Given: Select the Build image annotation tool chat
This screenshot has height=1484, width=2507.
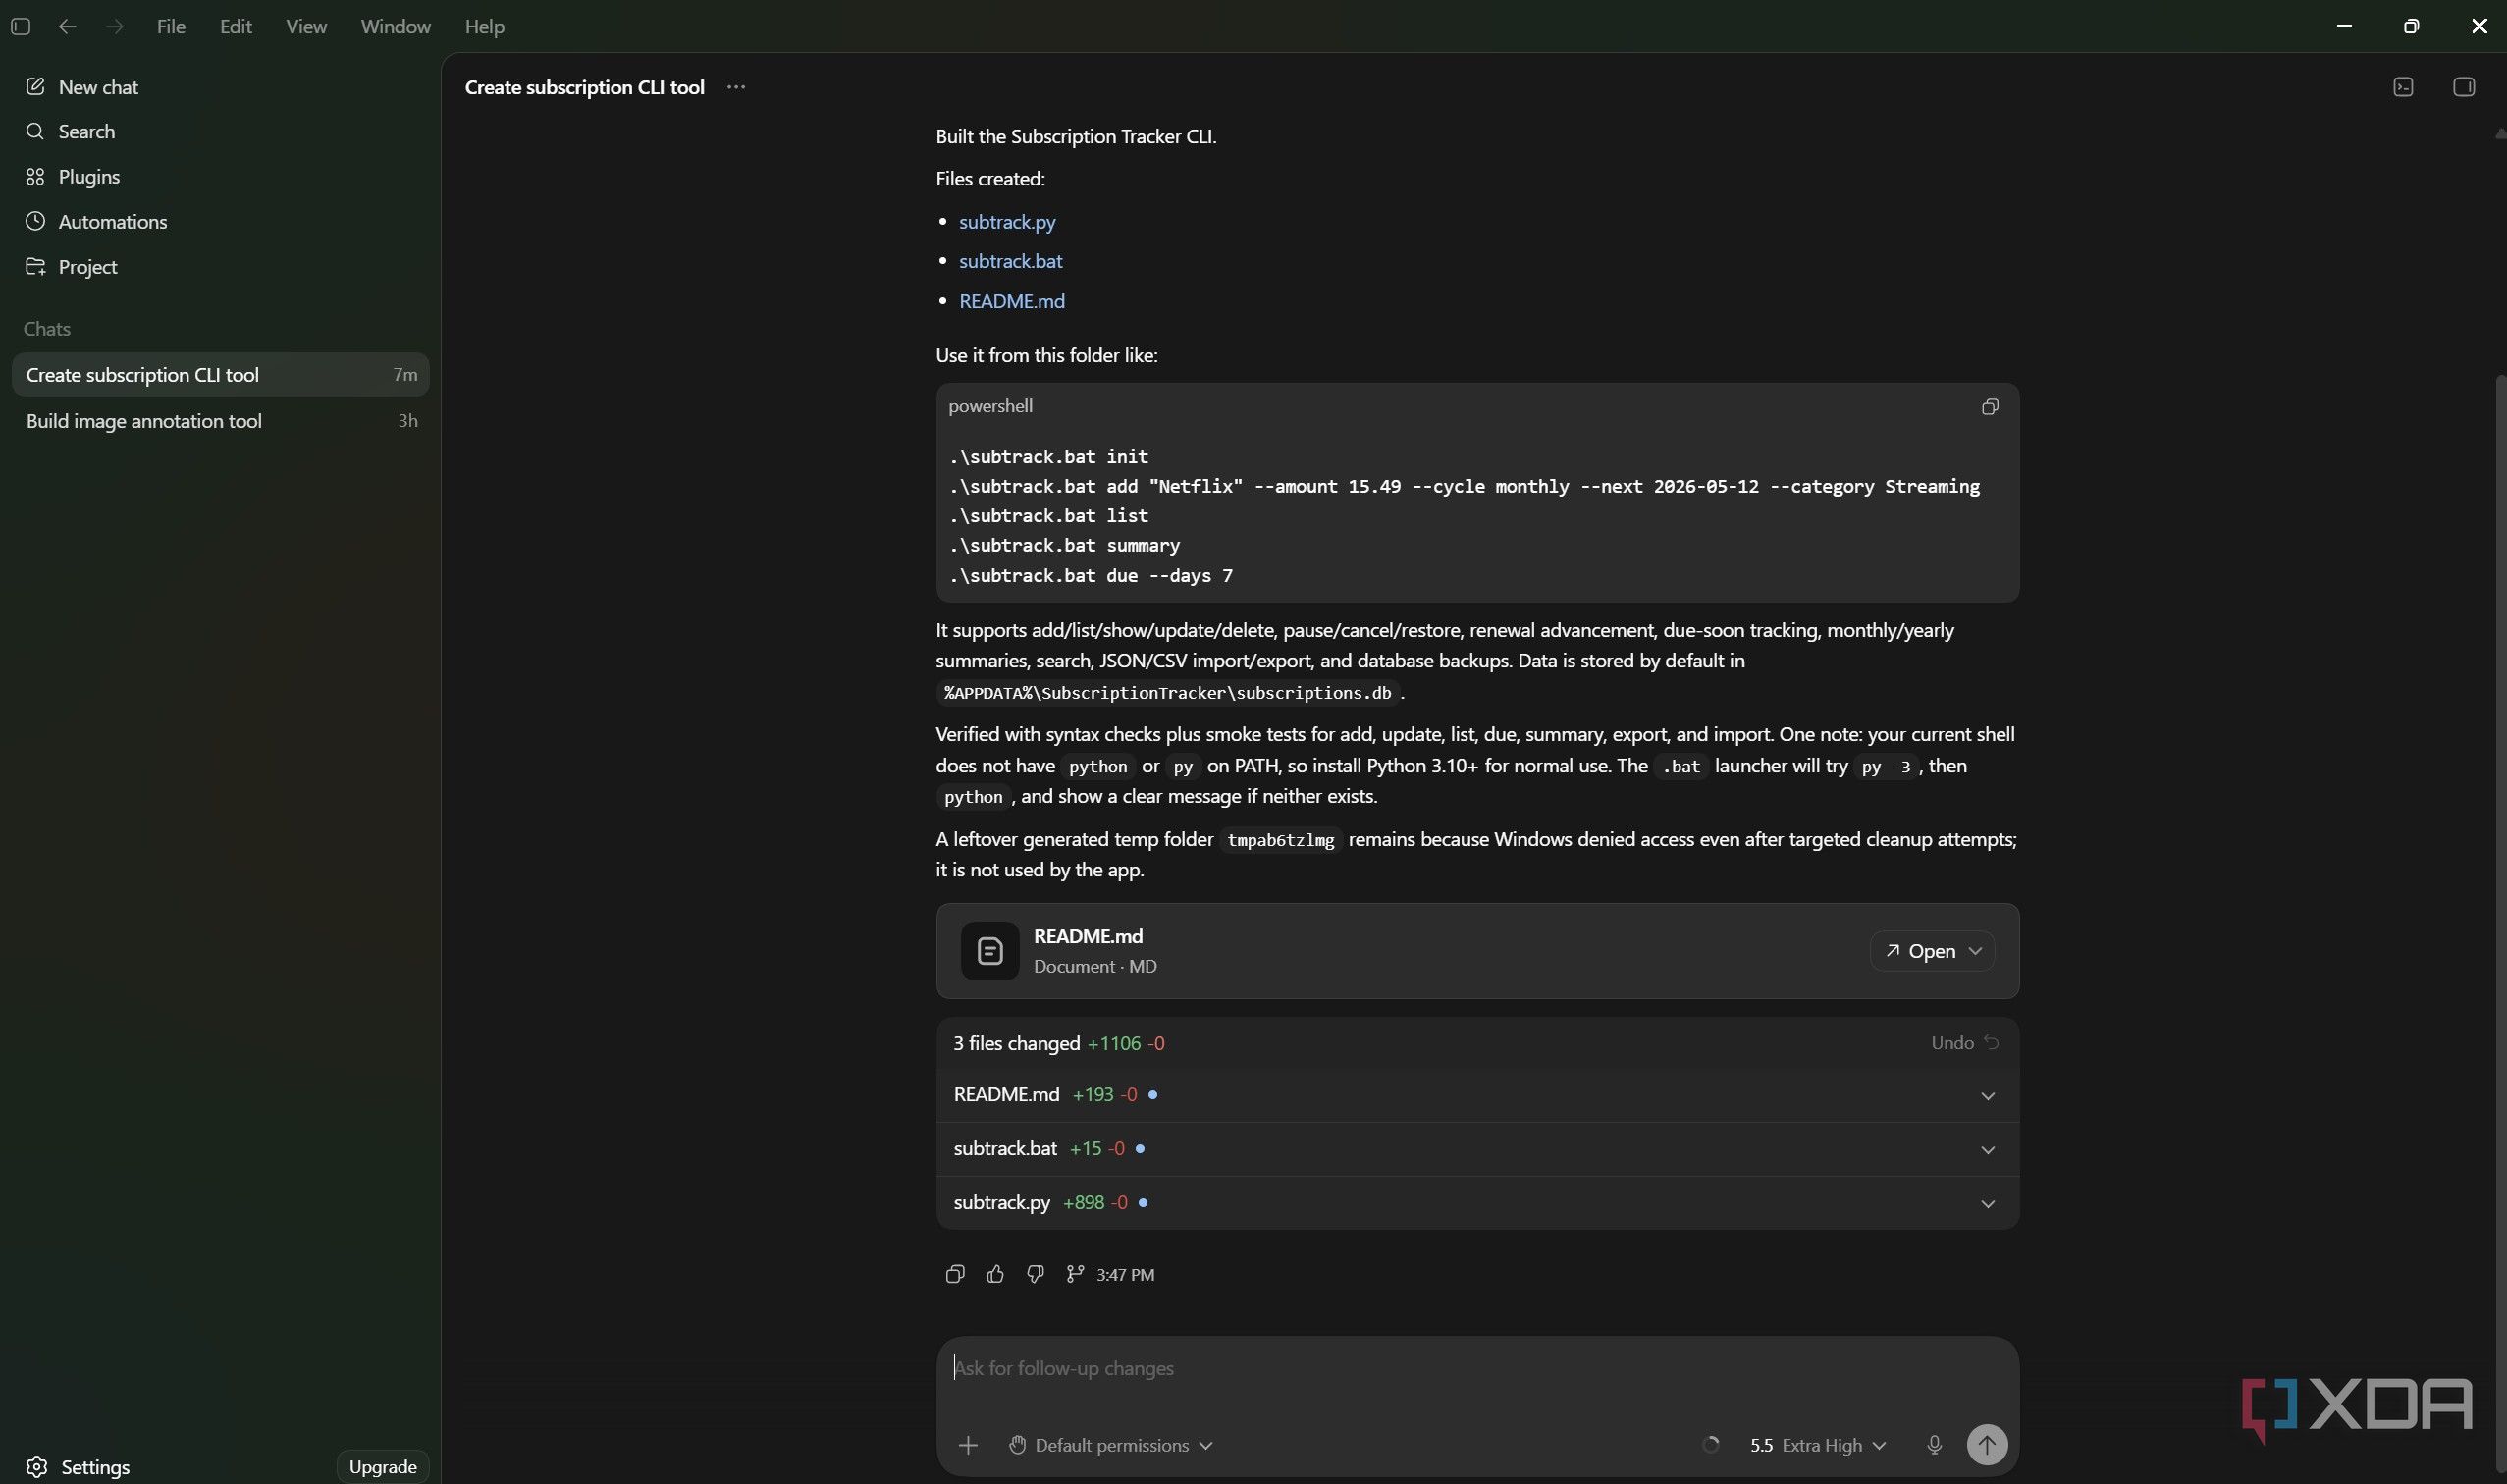Looking at the screenshot, I should [220, 421].
